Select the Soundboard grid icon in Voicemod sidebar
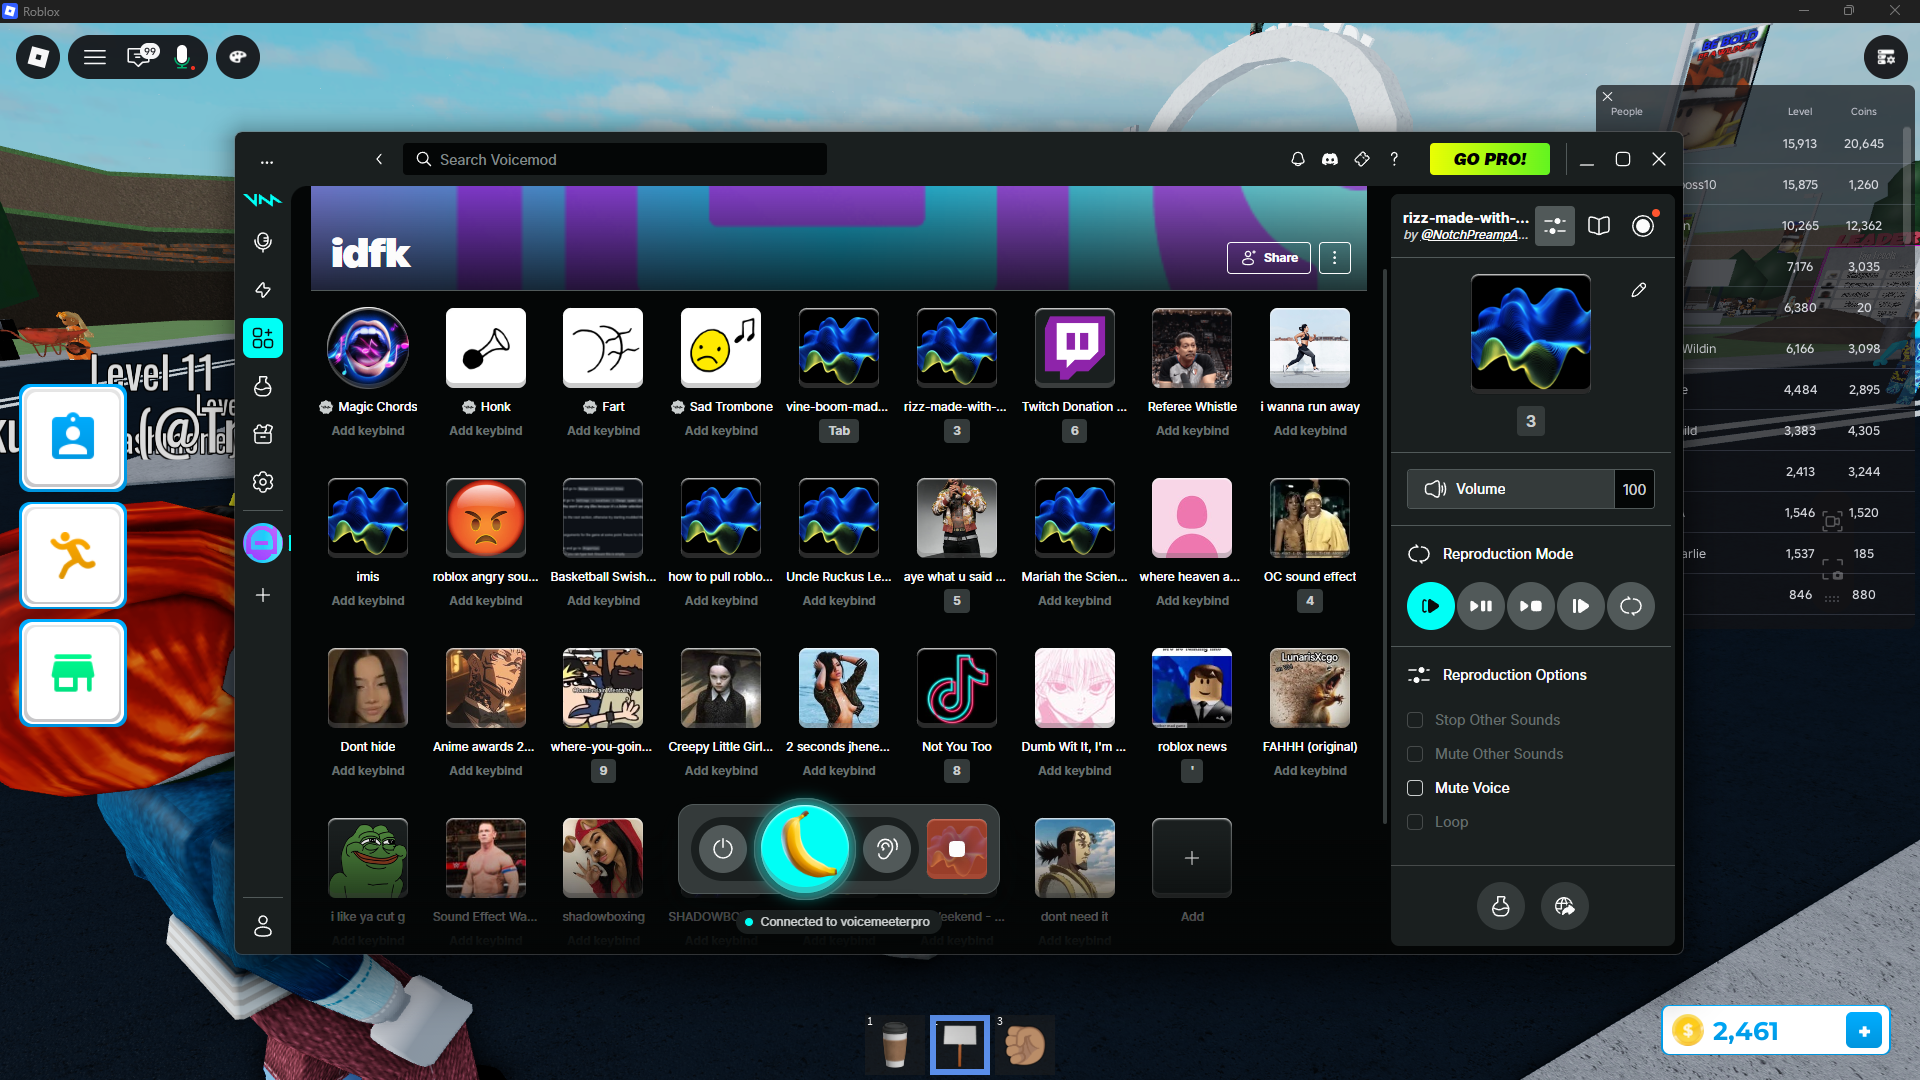Screen dimensions: 1920x1080 click(263, 338)
